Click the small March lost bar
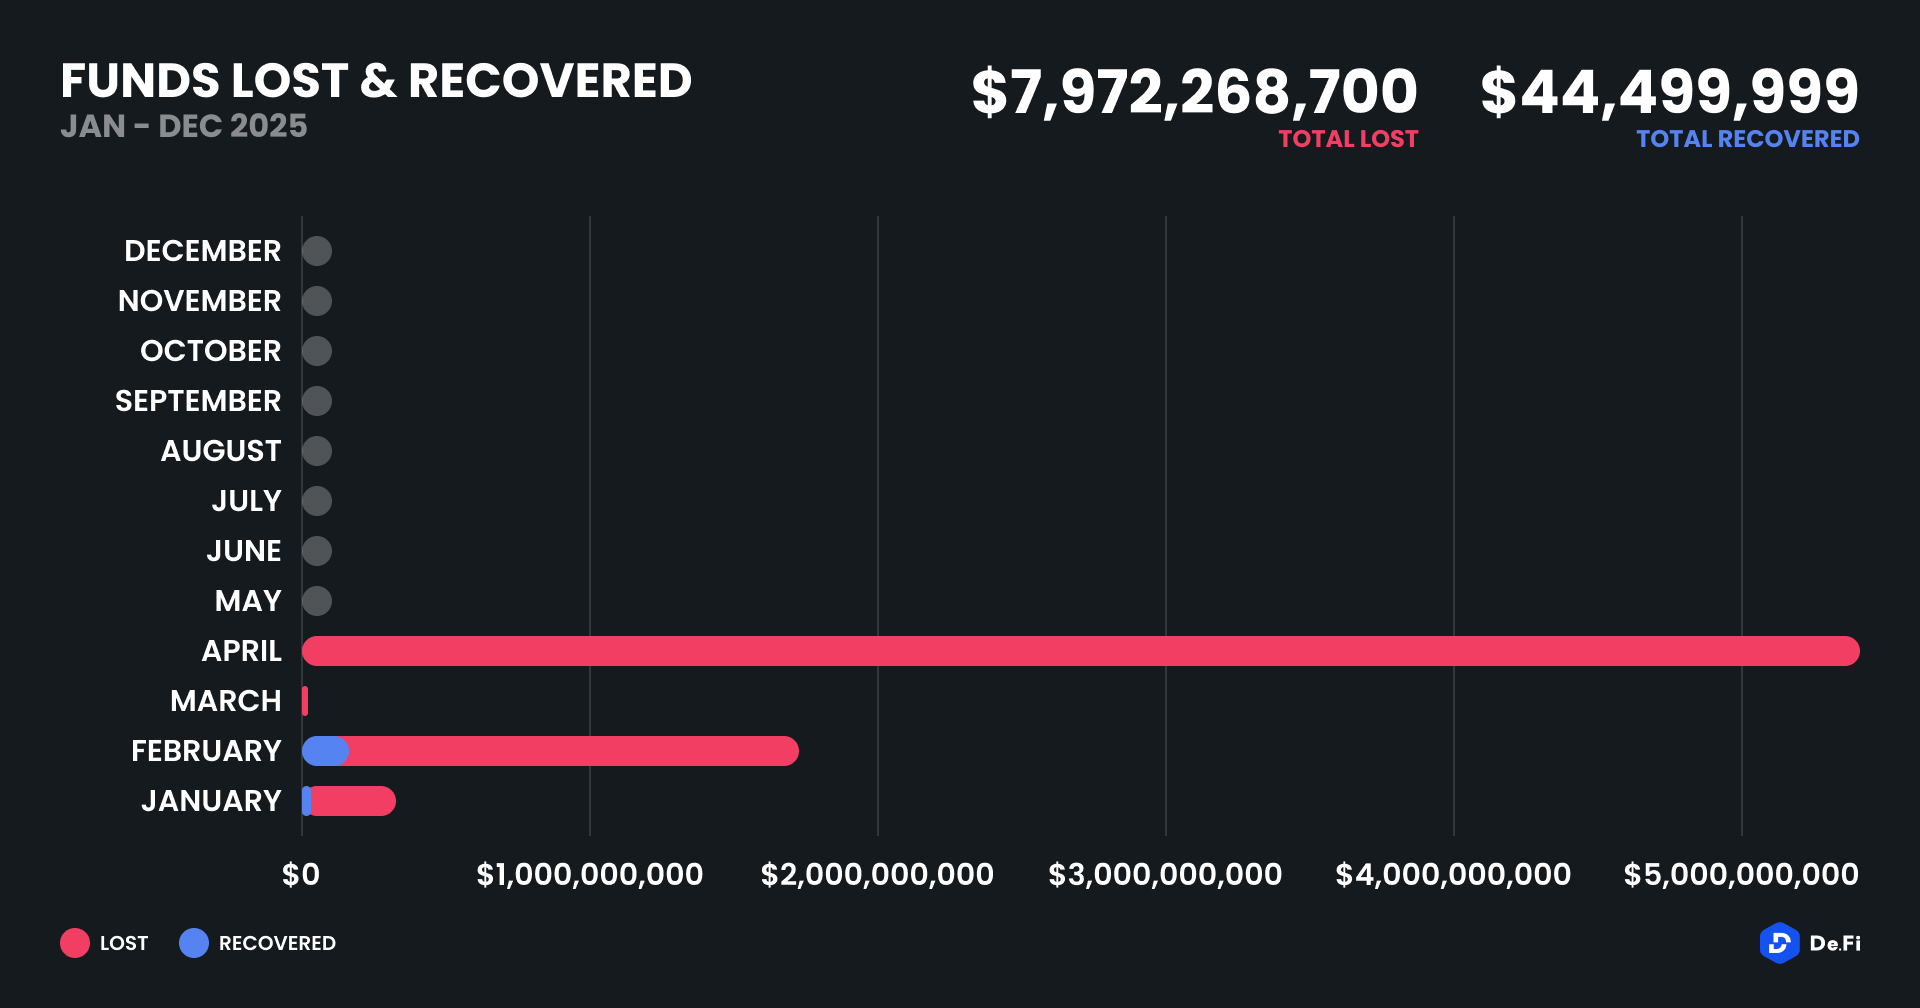 (305, 701)
